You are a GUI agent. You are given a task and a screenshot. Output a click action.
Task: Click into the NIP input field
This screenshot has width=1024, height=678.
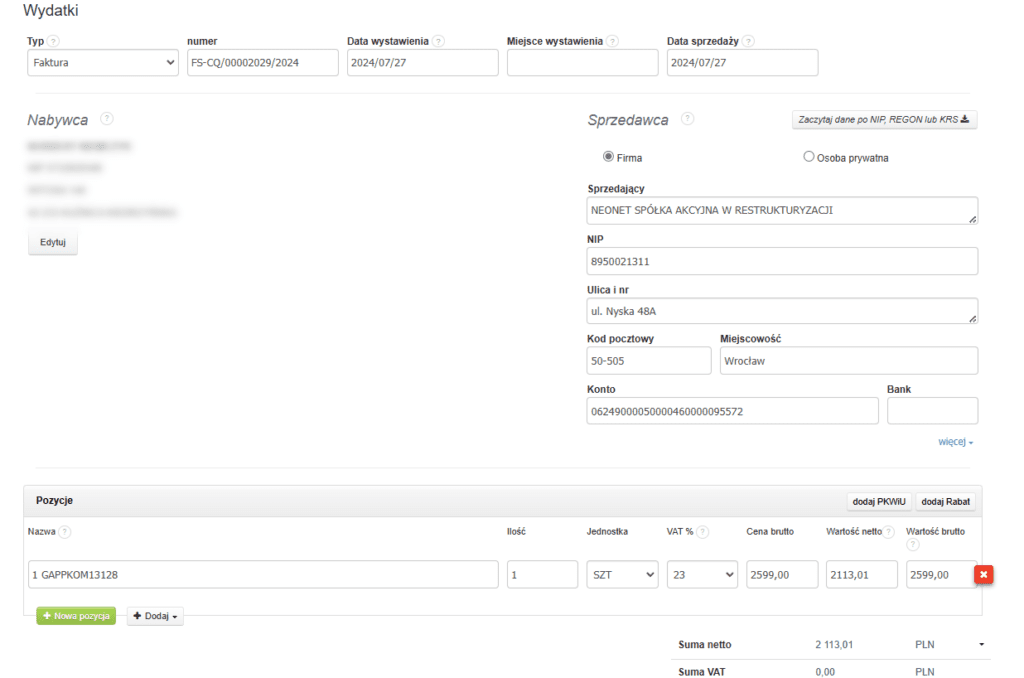tap(782, 261)
